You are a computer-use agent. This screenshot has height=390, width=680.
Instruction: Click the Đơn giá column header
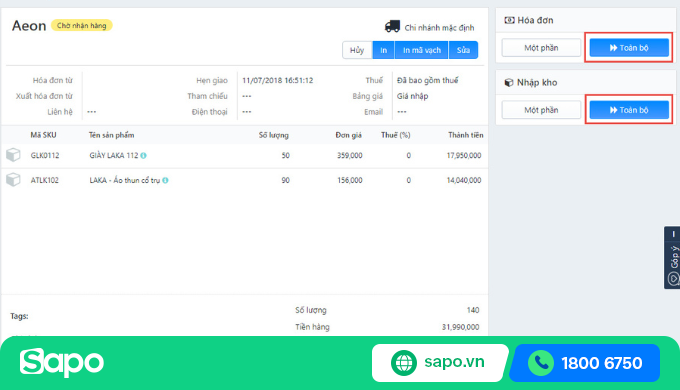[349, 135]
